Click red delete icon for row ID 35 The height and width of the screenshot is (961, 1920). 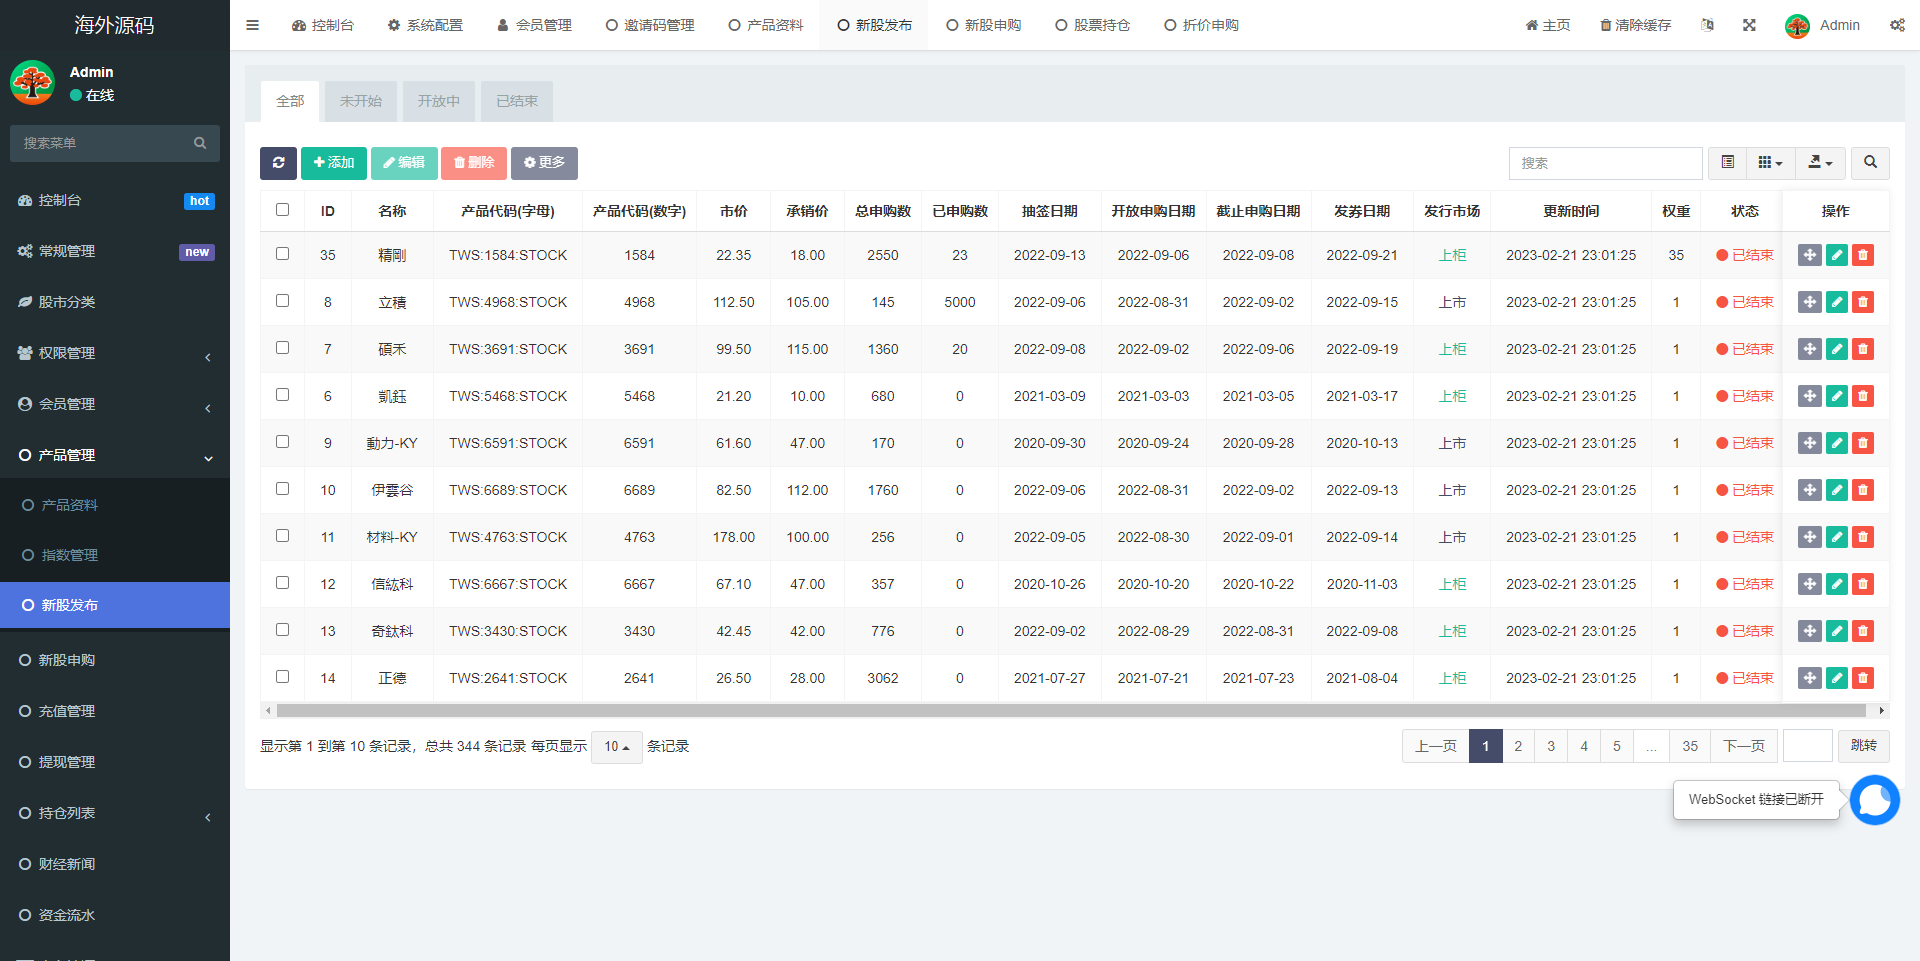1862,255
